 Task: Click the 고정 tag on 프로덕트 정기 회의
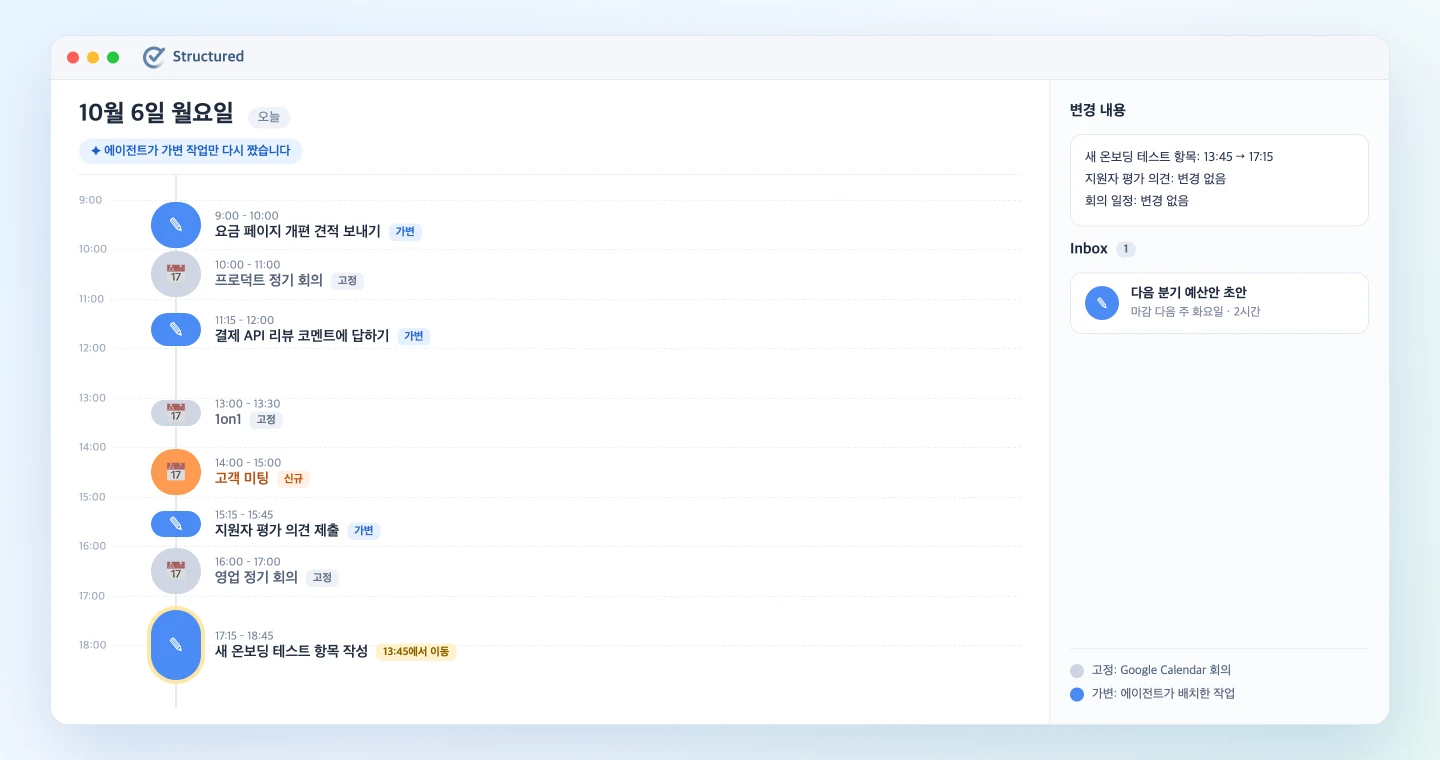click(347, 281)
